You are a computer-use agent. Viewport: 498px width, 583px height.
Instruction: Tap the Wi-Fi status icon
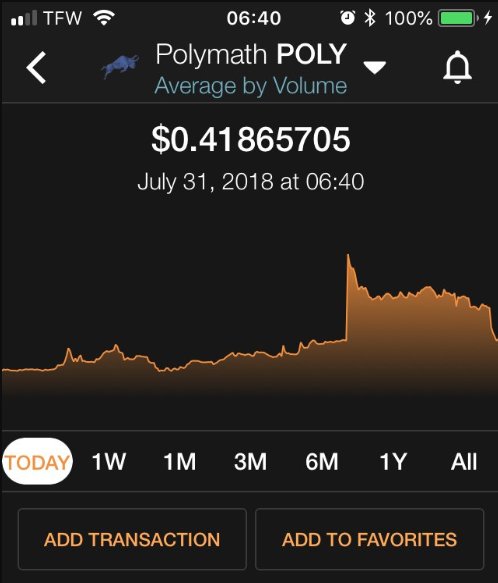click(104, 17)
